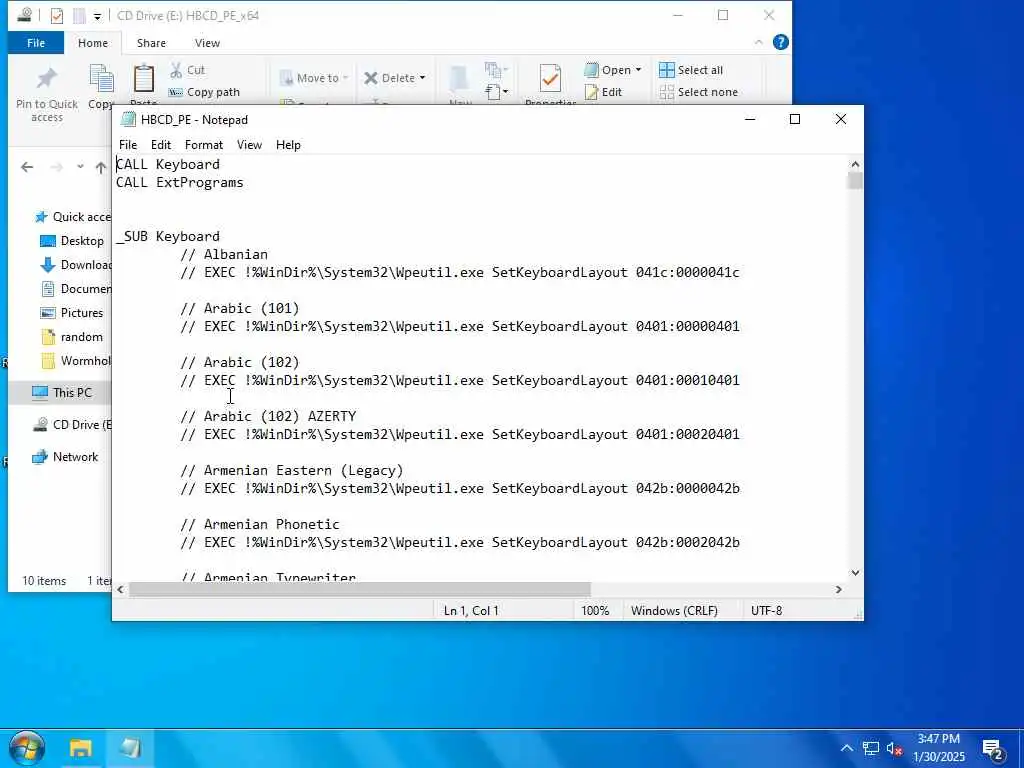Open the Explorer recent locations dropdown

pos(80,167)
